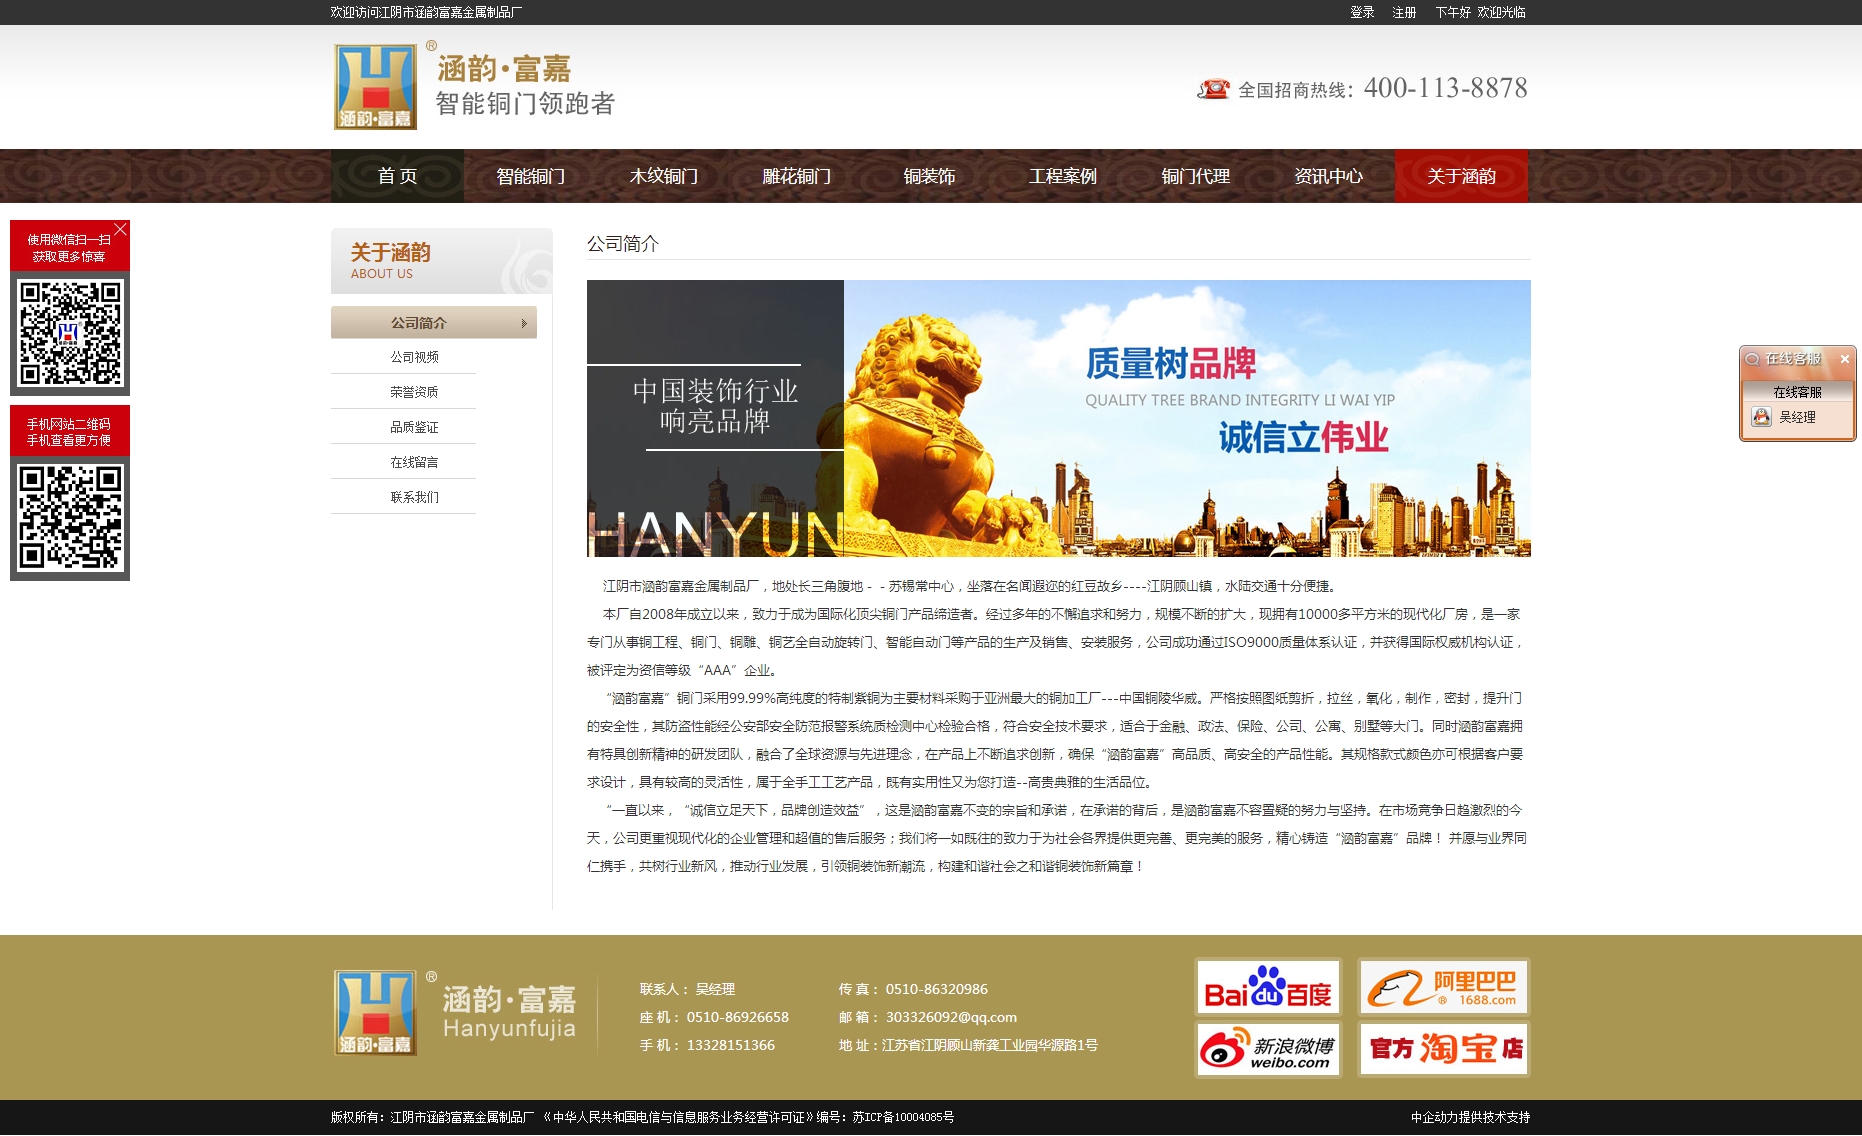
Task: Open the 铜装饰 navigation item
Action: click(x=929, y=176)
